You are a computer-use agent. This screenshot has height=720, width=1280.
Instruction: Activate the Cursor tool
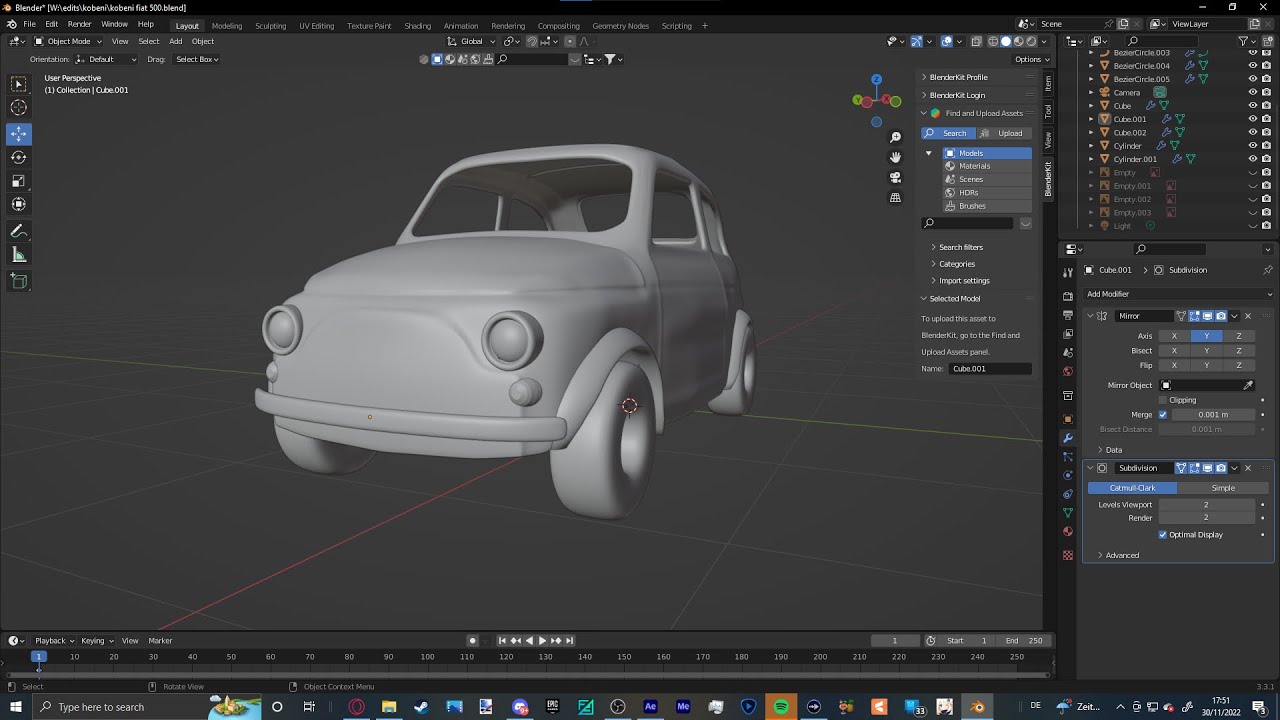click(x=19, y=108)
